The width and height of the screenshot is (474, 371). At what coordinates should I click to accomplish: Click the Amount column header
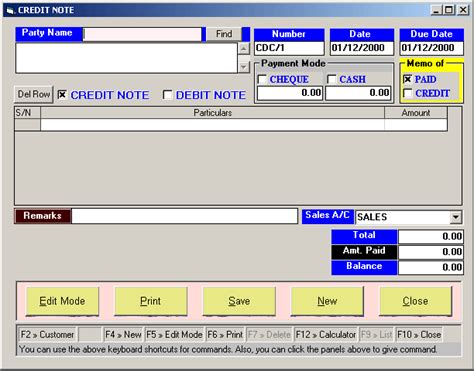point(416,113)
